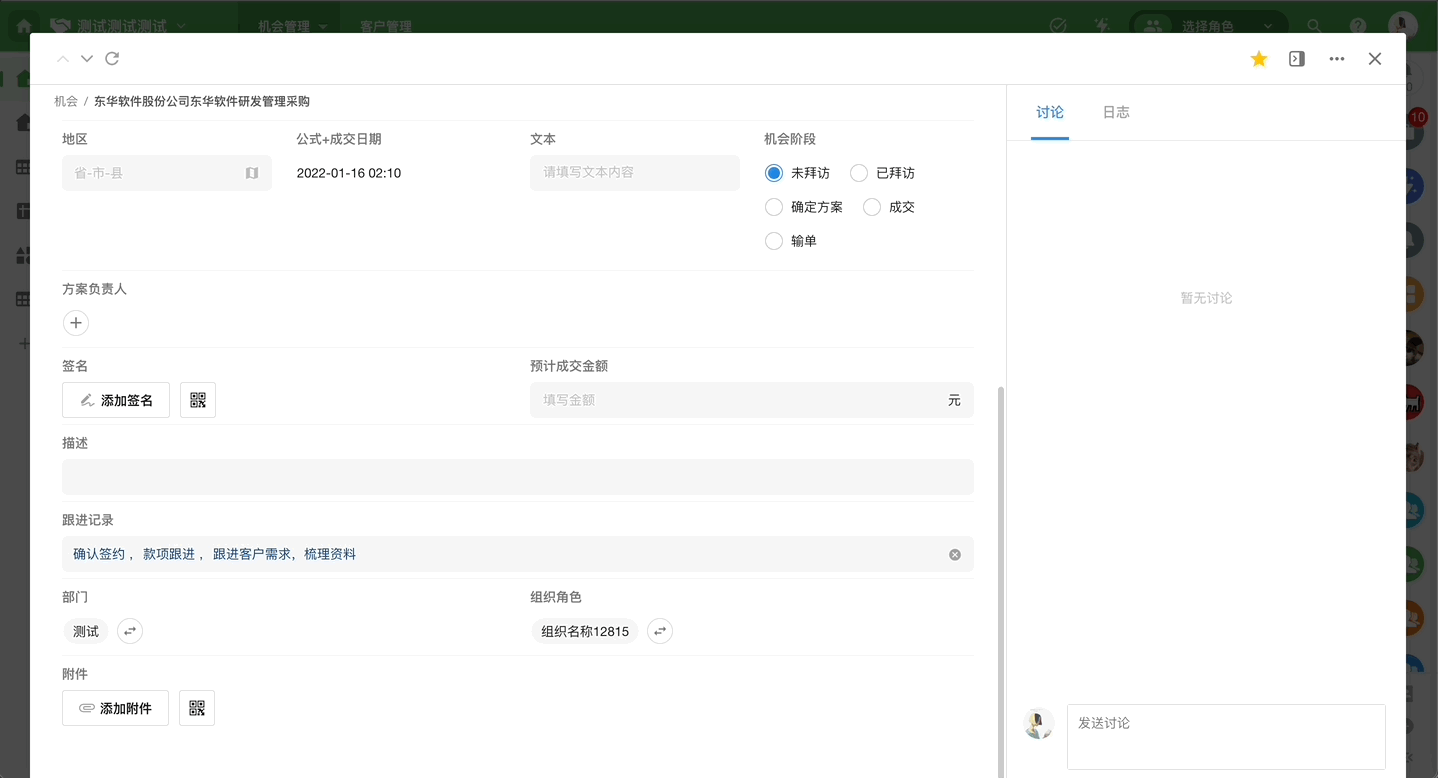
Task: Open the QR code next to 添加签名
Action: tap(198, 400)
